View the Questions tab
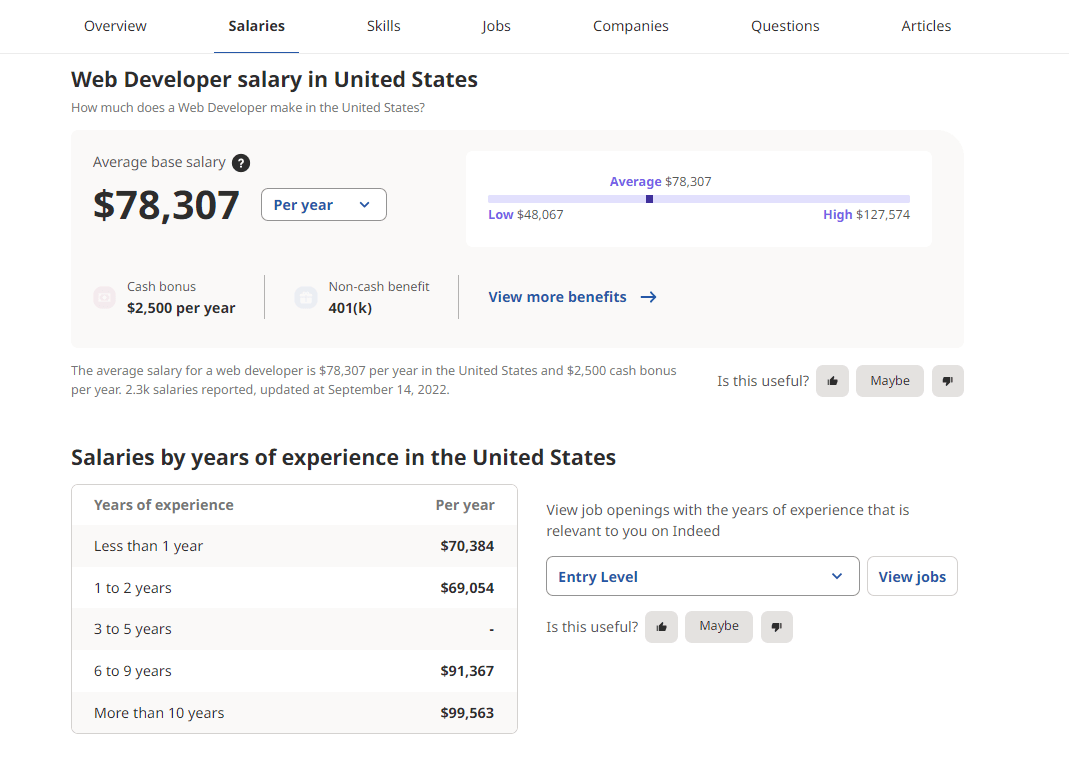This screenshot has width=1069, height=757. [785, 26]
